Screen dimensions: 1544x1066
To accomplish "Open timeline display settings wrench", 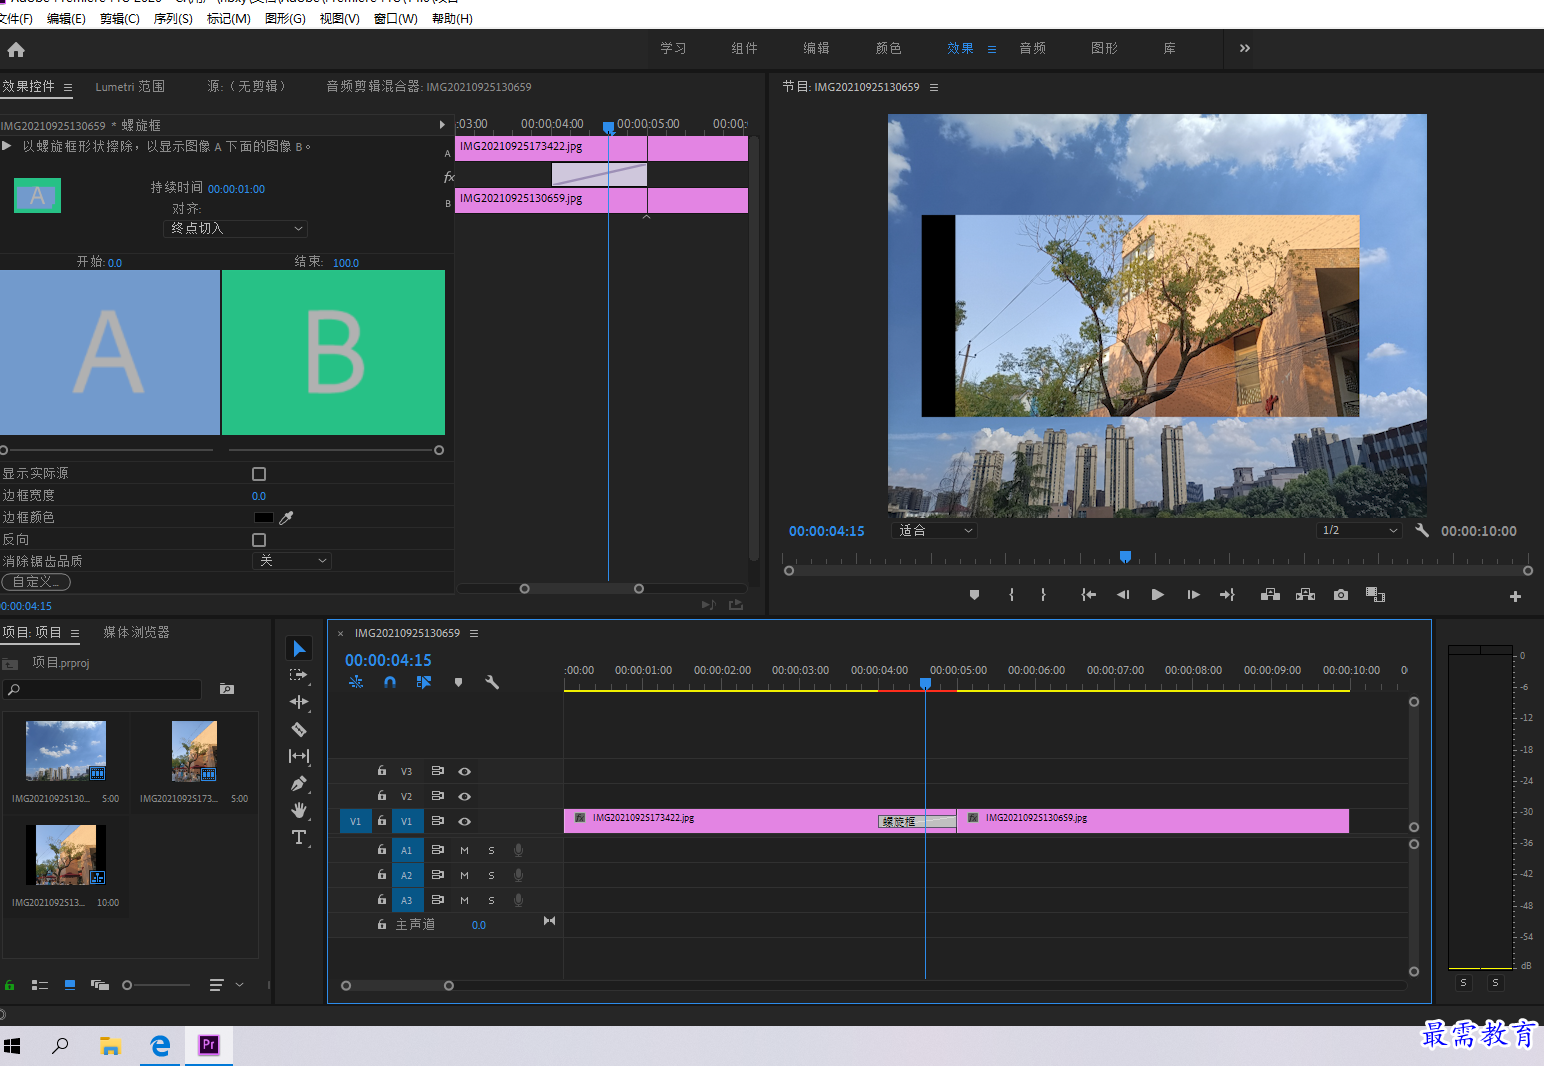I will [x=492, y=682].
